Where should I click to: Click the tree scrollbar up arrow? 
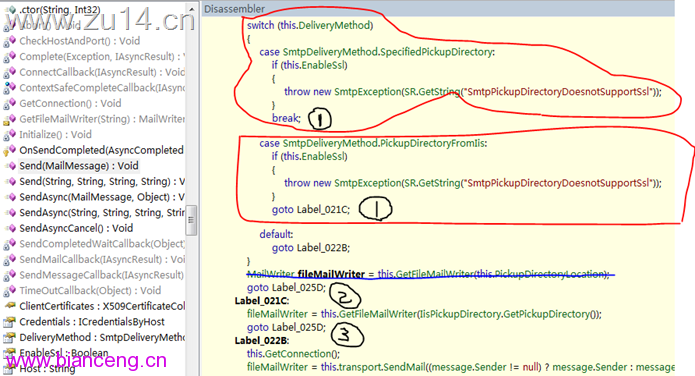tap(191, 9)
